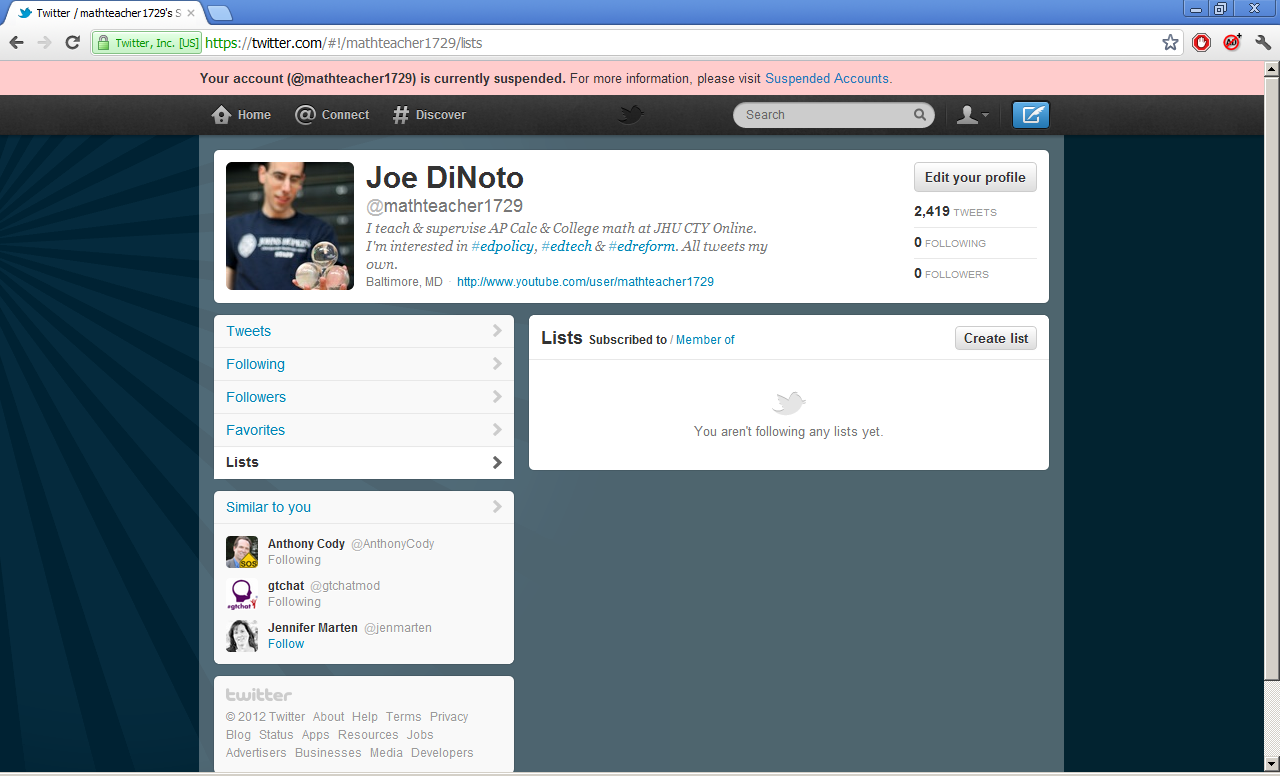Go to Home in Twitter navigation
Image resolution: width=1280 pixels, height=776 pixels.
pyautogui.click(x=241, y=115)
